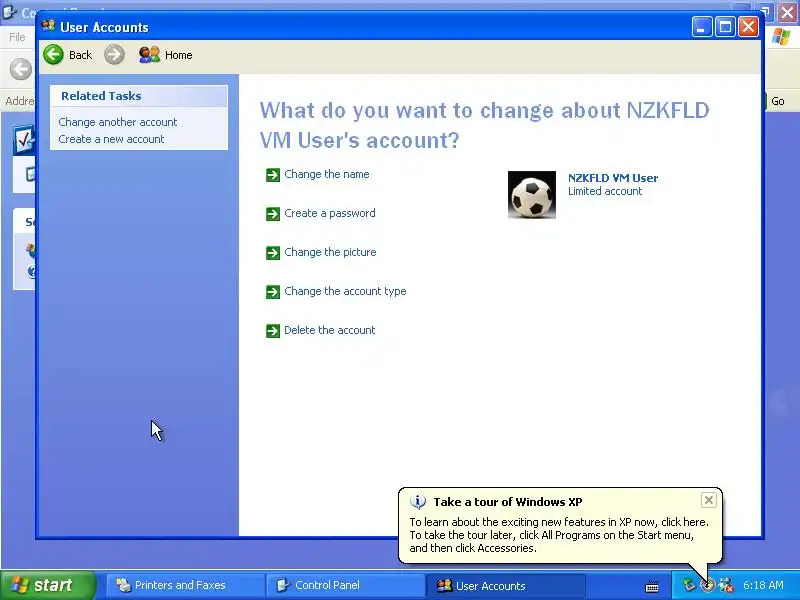Click the info icon in the tour balloon

418,502
